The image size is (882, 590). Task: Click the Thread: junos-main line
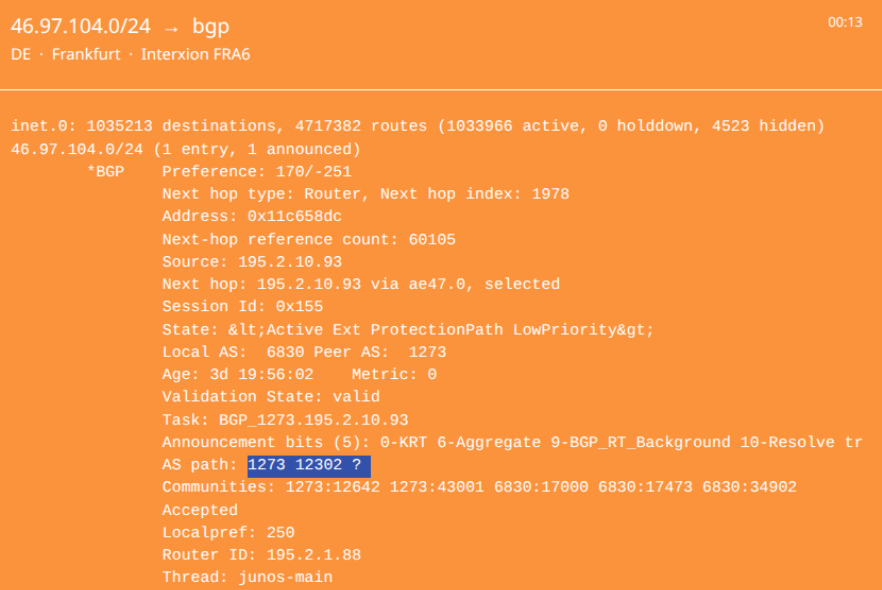[x=247, y=577]
